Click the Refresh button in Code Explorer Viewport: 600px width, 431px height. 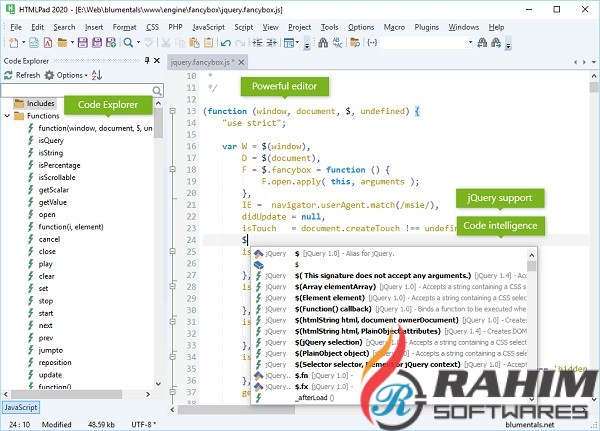[x=22, y=75]
